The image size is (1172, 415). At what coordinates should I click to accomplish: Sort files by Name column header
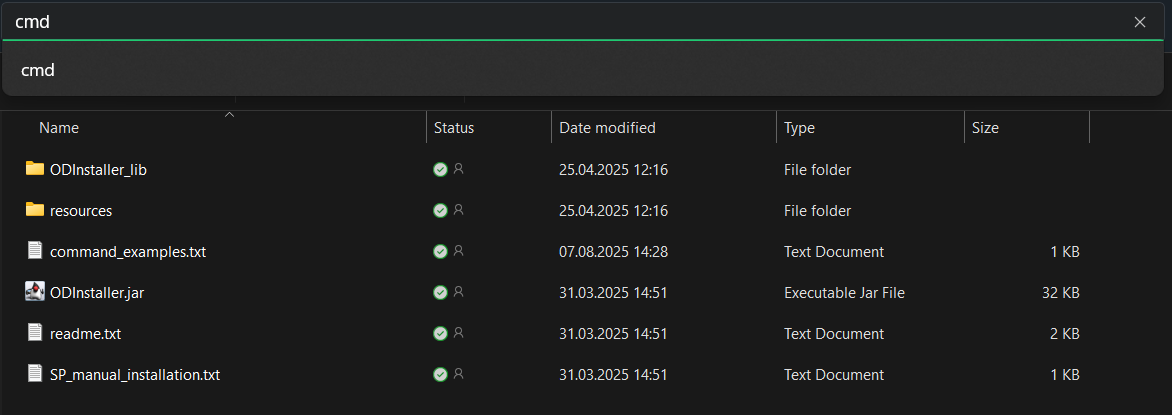(x=59, y=128)
